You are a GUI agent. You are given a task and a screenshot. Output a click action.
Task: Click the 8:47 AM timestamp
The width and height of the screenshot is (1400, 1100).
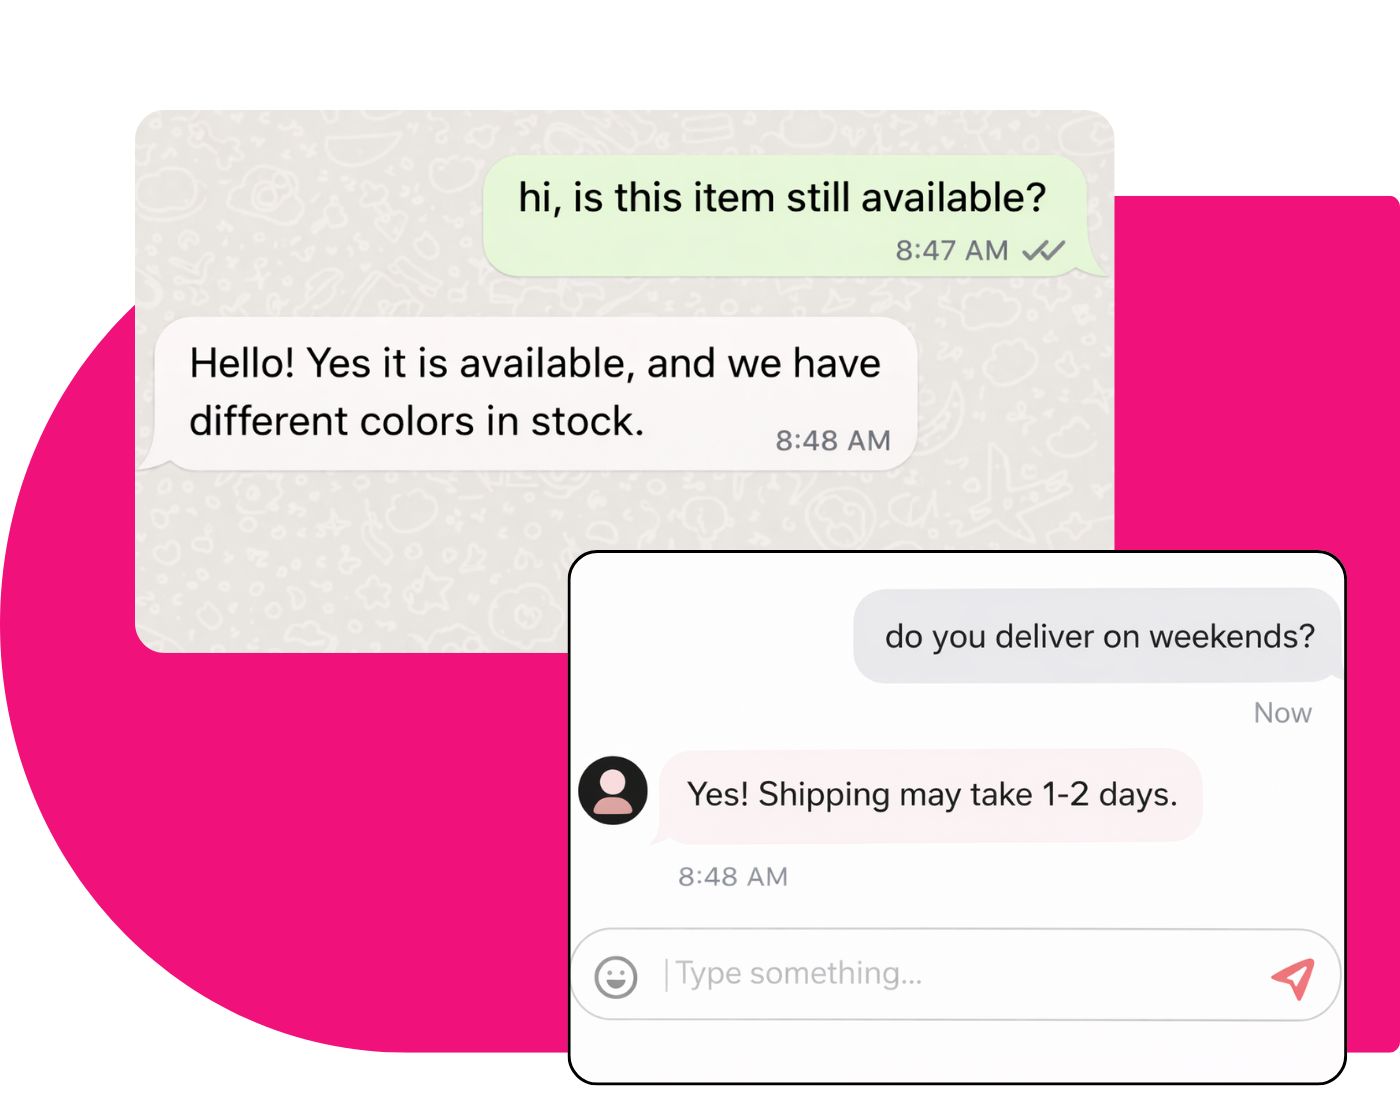click(951, 250)
